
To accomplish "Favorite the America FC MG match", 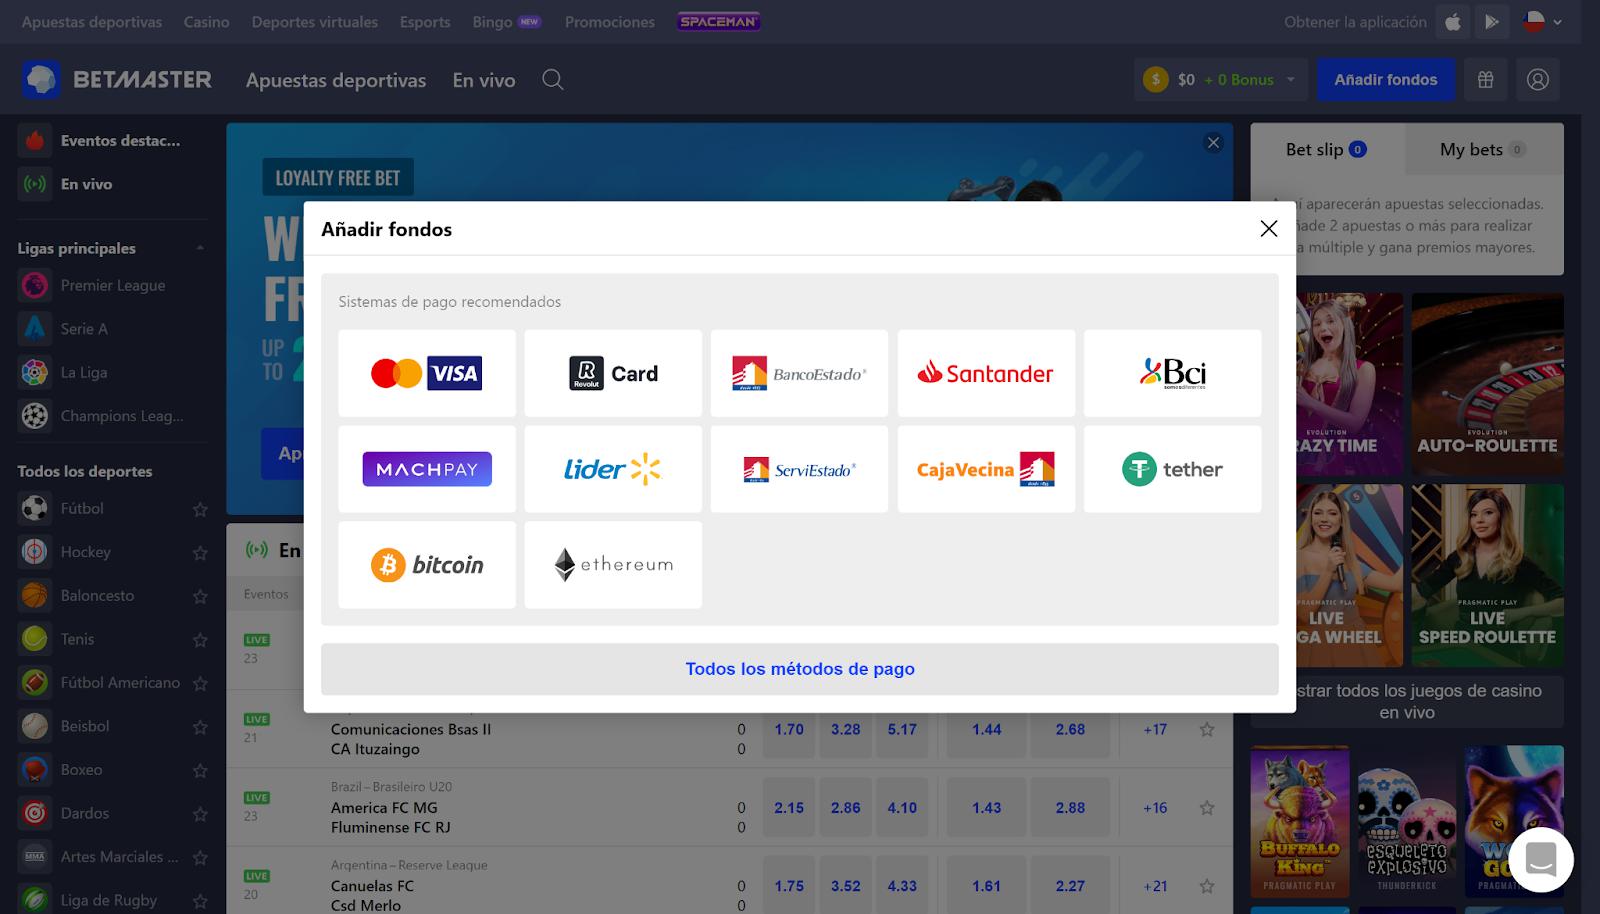I will coord(1207,808).
